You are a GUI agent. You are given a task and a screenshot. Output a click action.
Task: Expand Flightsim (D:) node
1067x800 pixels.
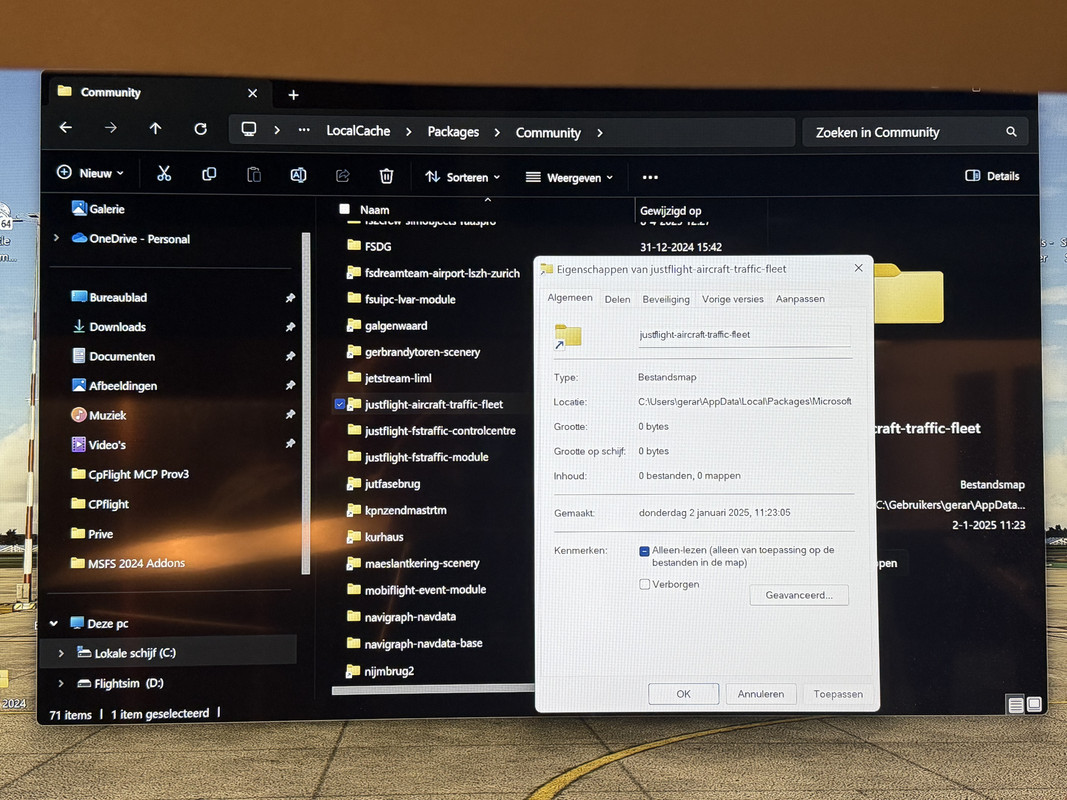click(61, 683)
